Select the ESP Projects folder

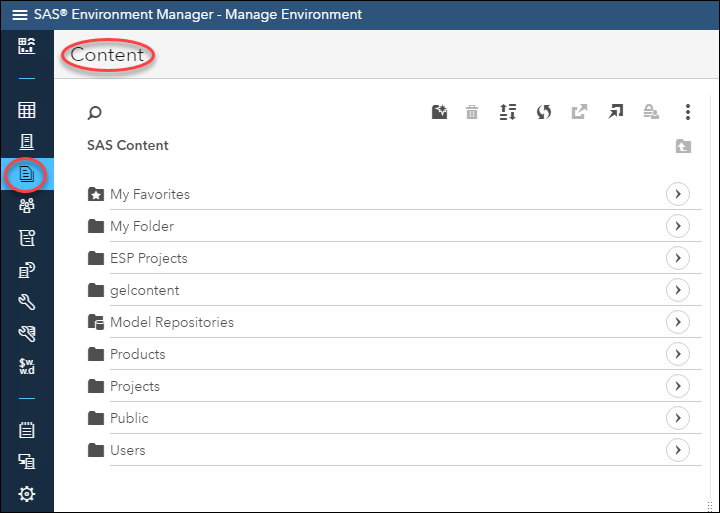394,258
